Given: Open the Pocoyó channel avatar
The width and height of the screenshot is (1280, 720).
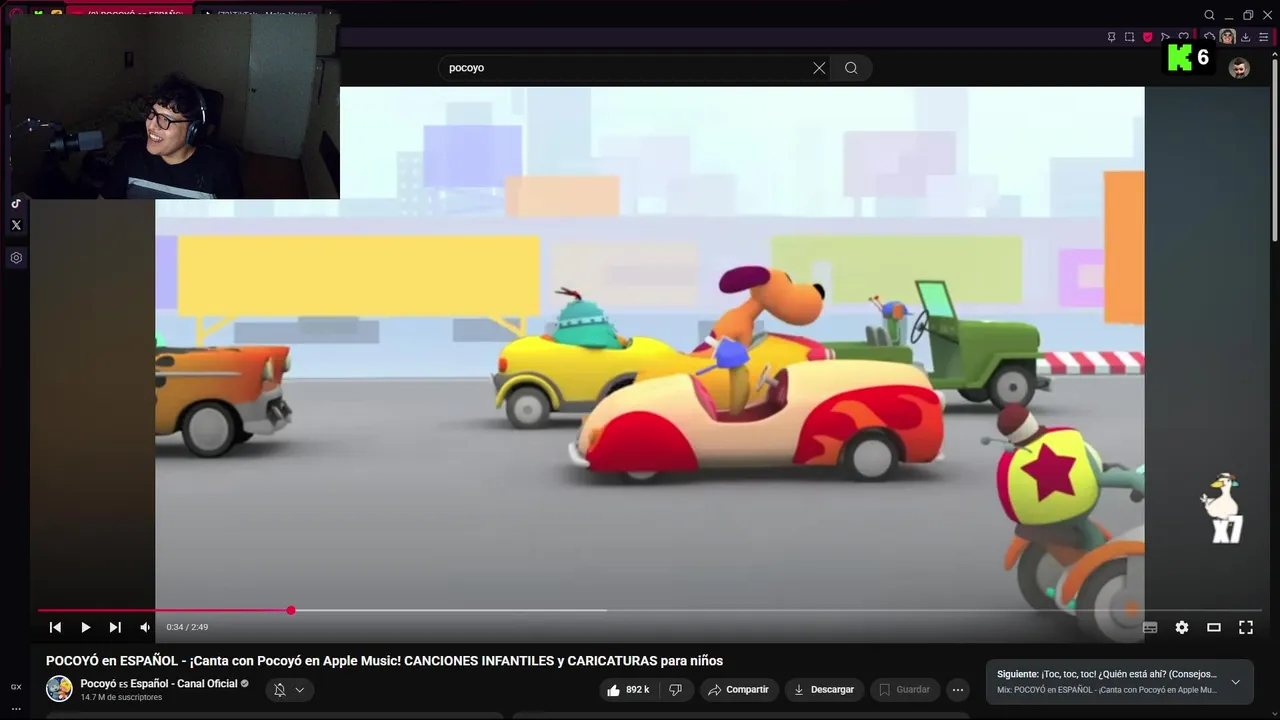Looking at the screenshot, I should 59,689.
